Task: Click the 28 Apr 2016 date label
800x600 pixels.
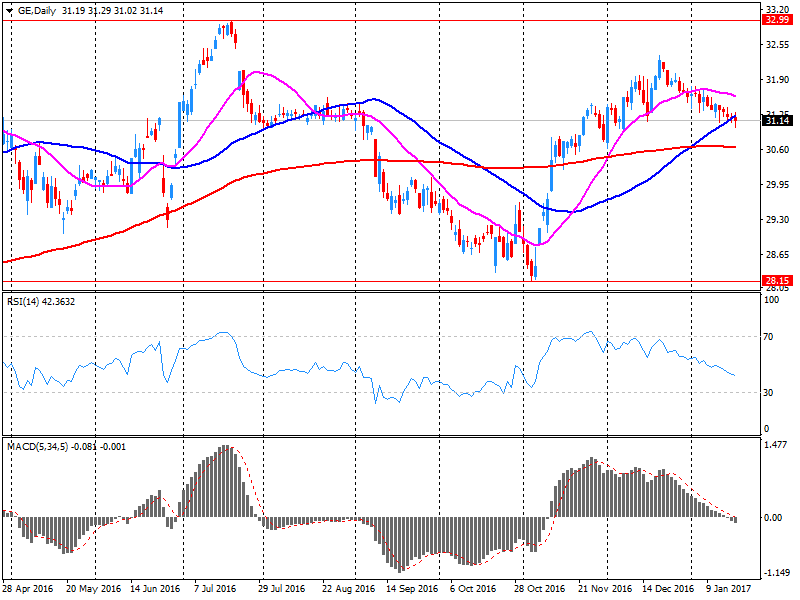Action: (x=28, y=588)
